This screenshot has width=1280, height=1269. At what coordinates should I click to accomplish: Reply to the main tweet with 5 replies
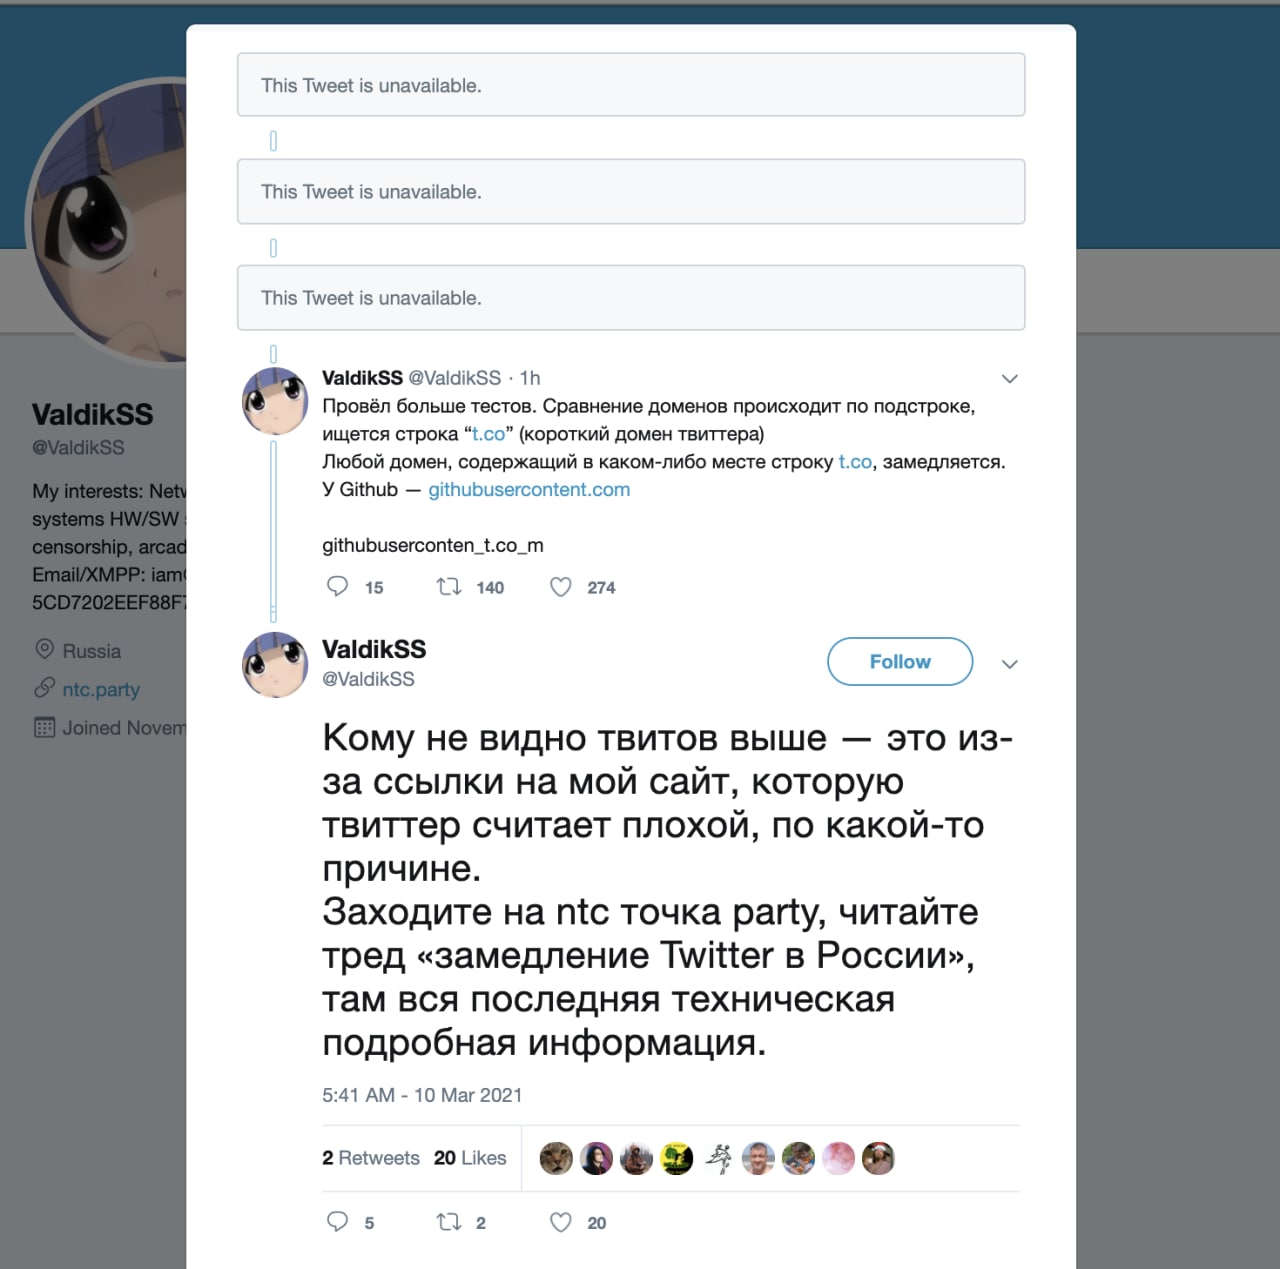(338, 1221)
